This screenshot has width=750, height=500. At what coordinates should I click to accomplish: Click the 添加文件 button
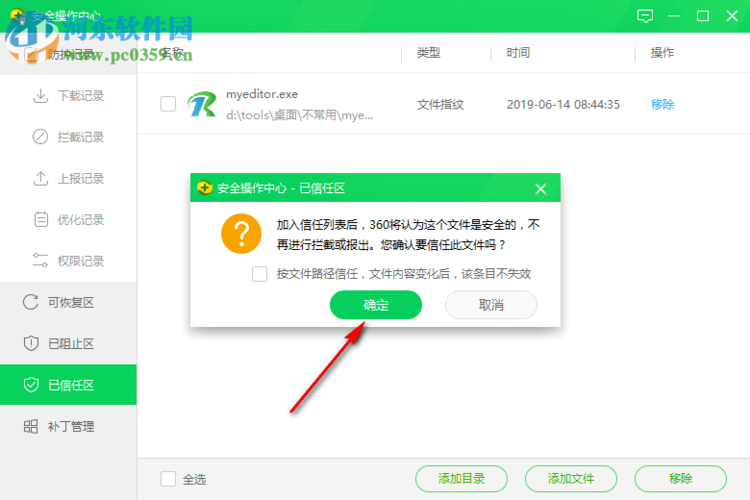(571, 478)
